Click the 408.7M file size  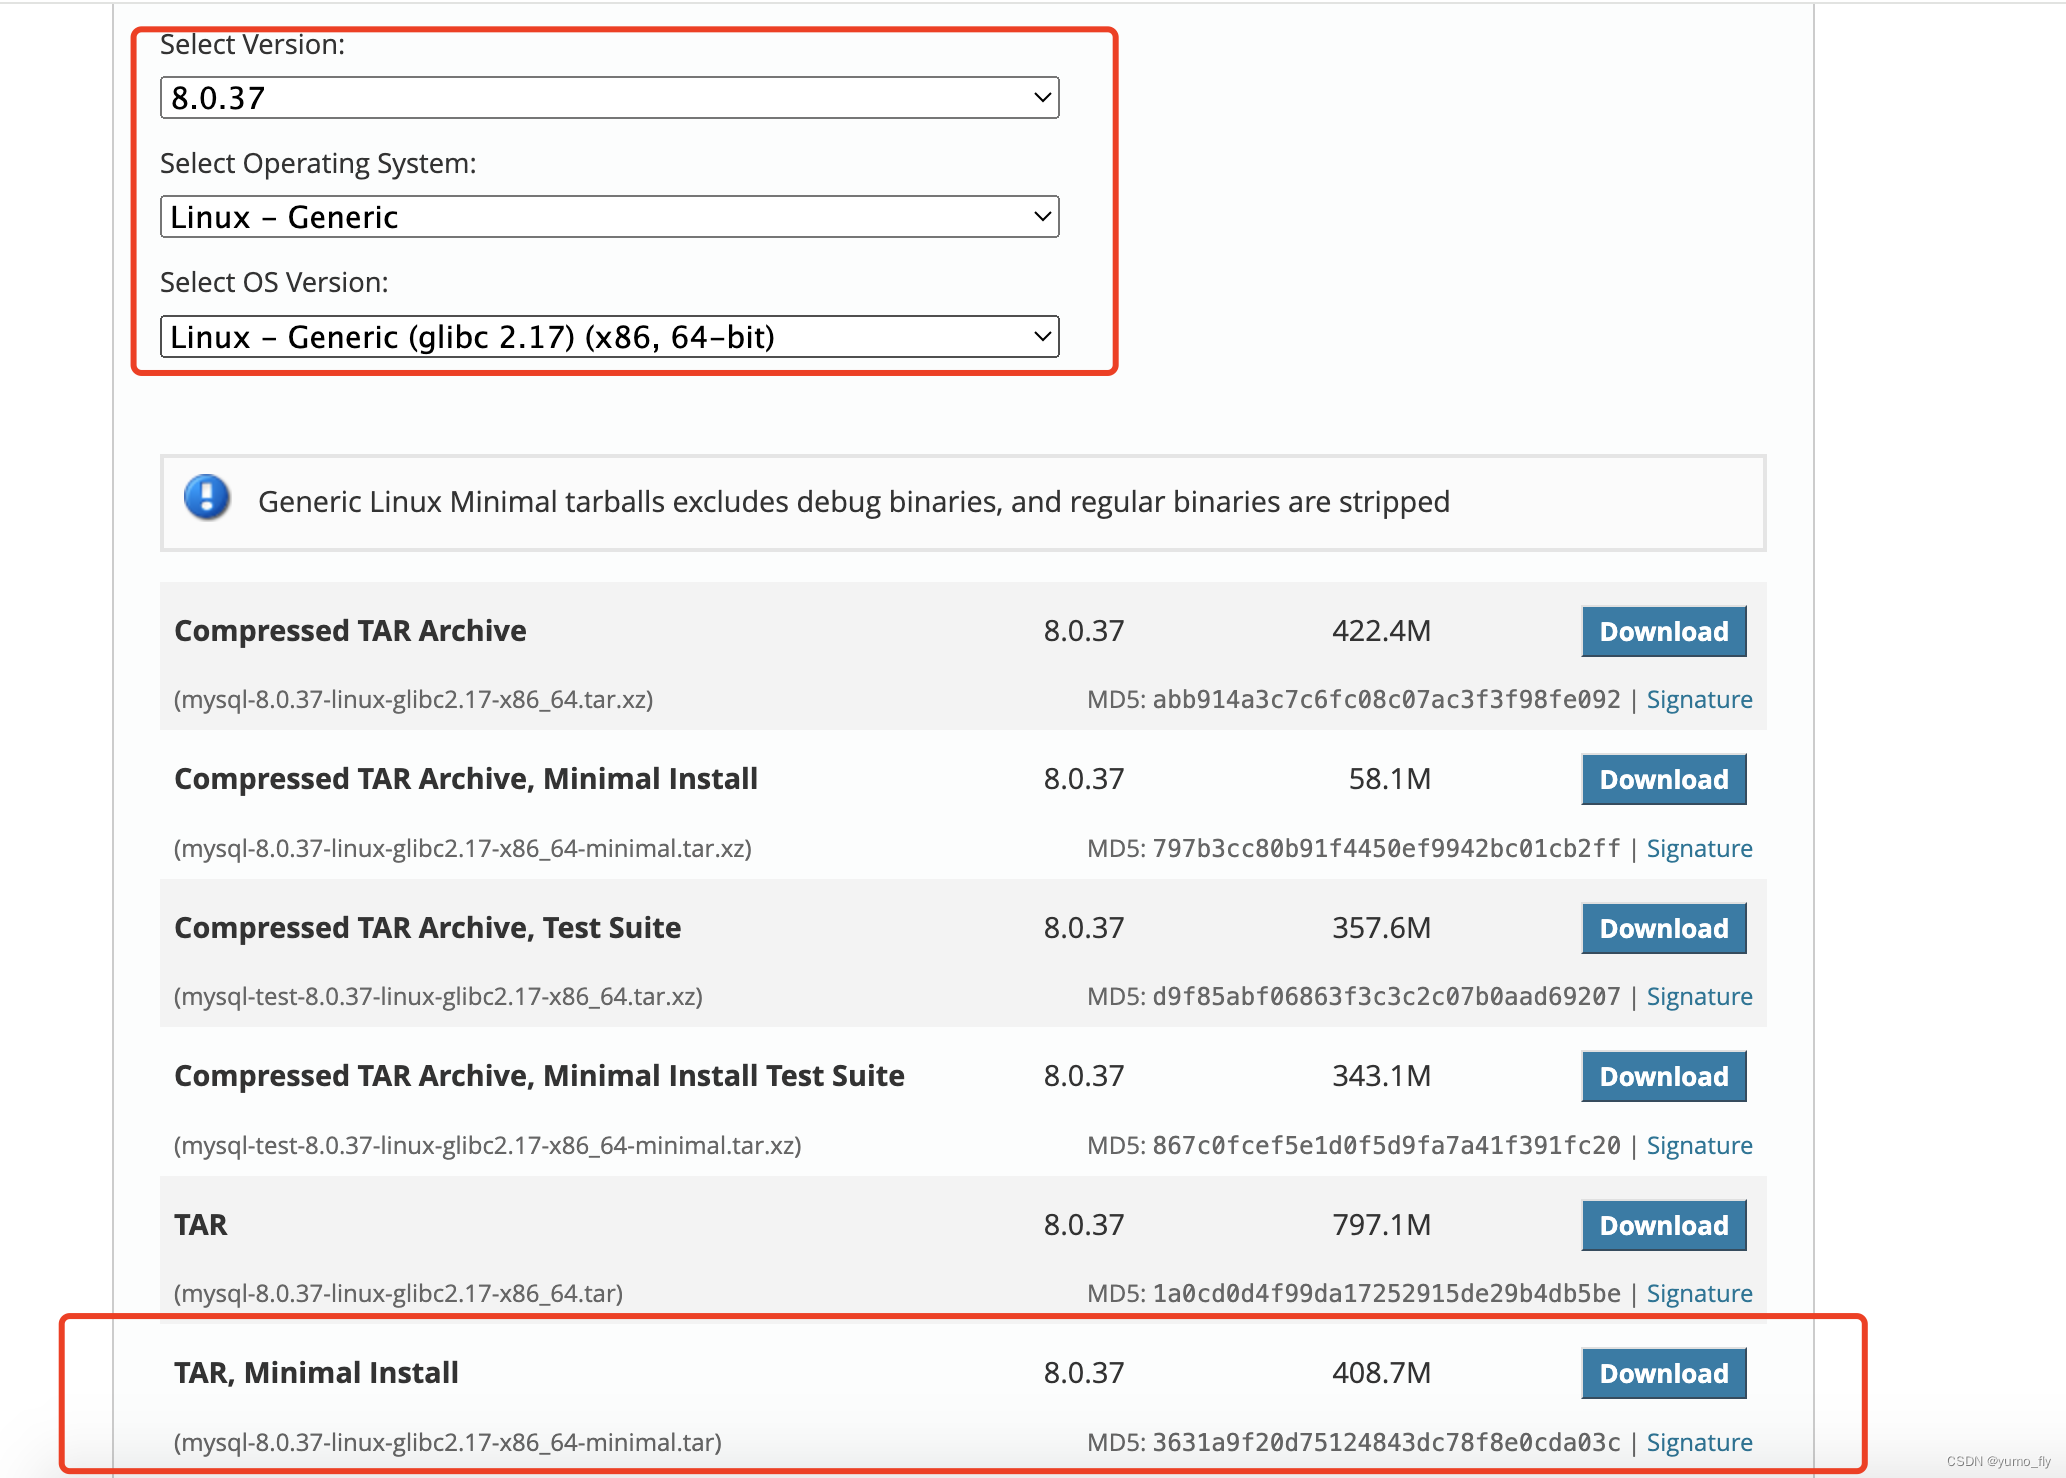[x=1381, y=1373]
